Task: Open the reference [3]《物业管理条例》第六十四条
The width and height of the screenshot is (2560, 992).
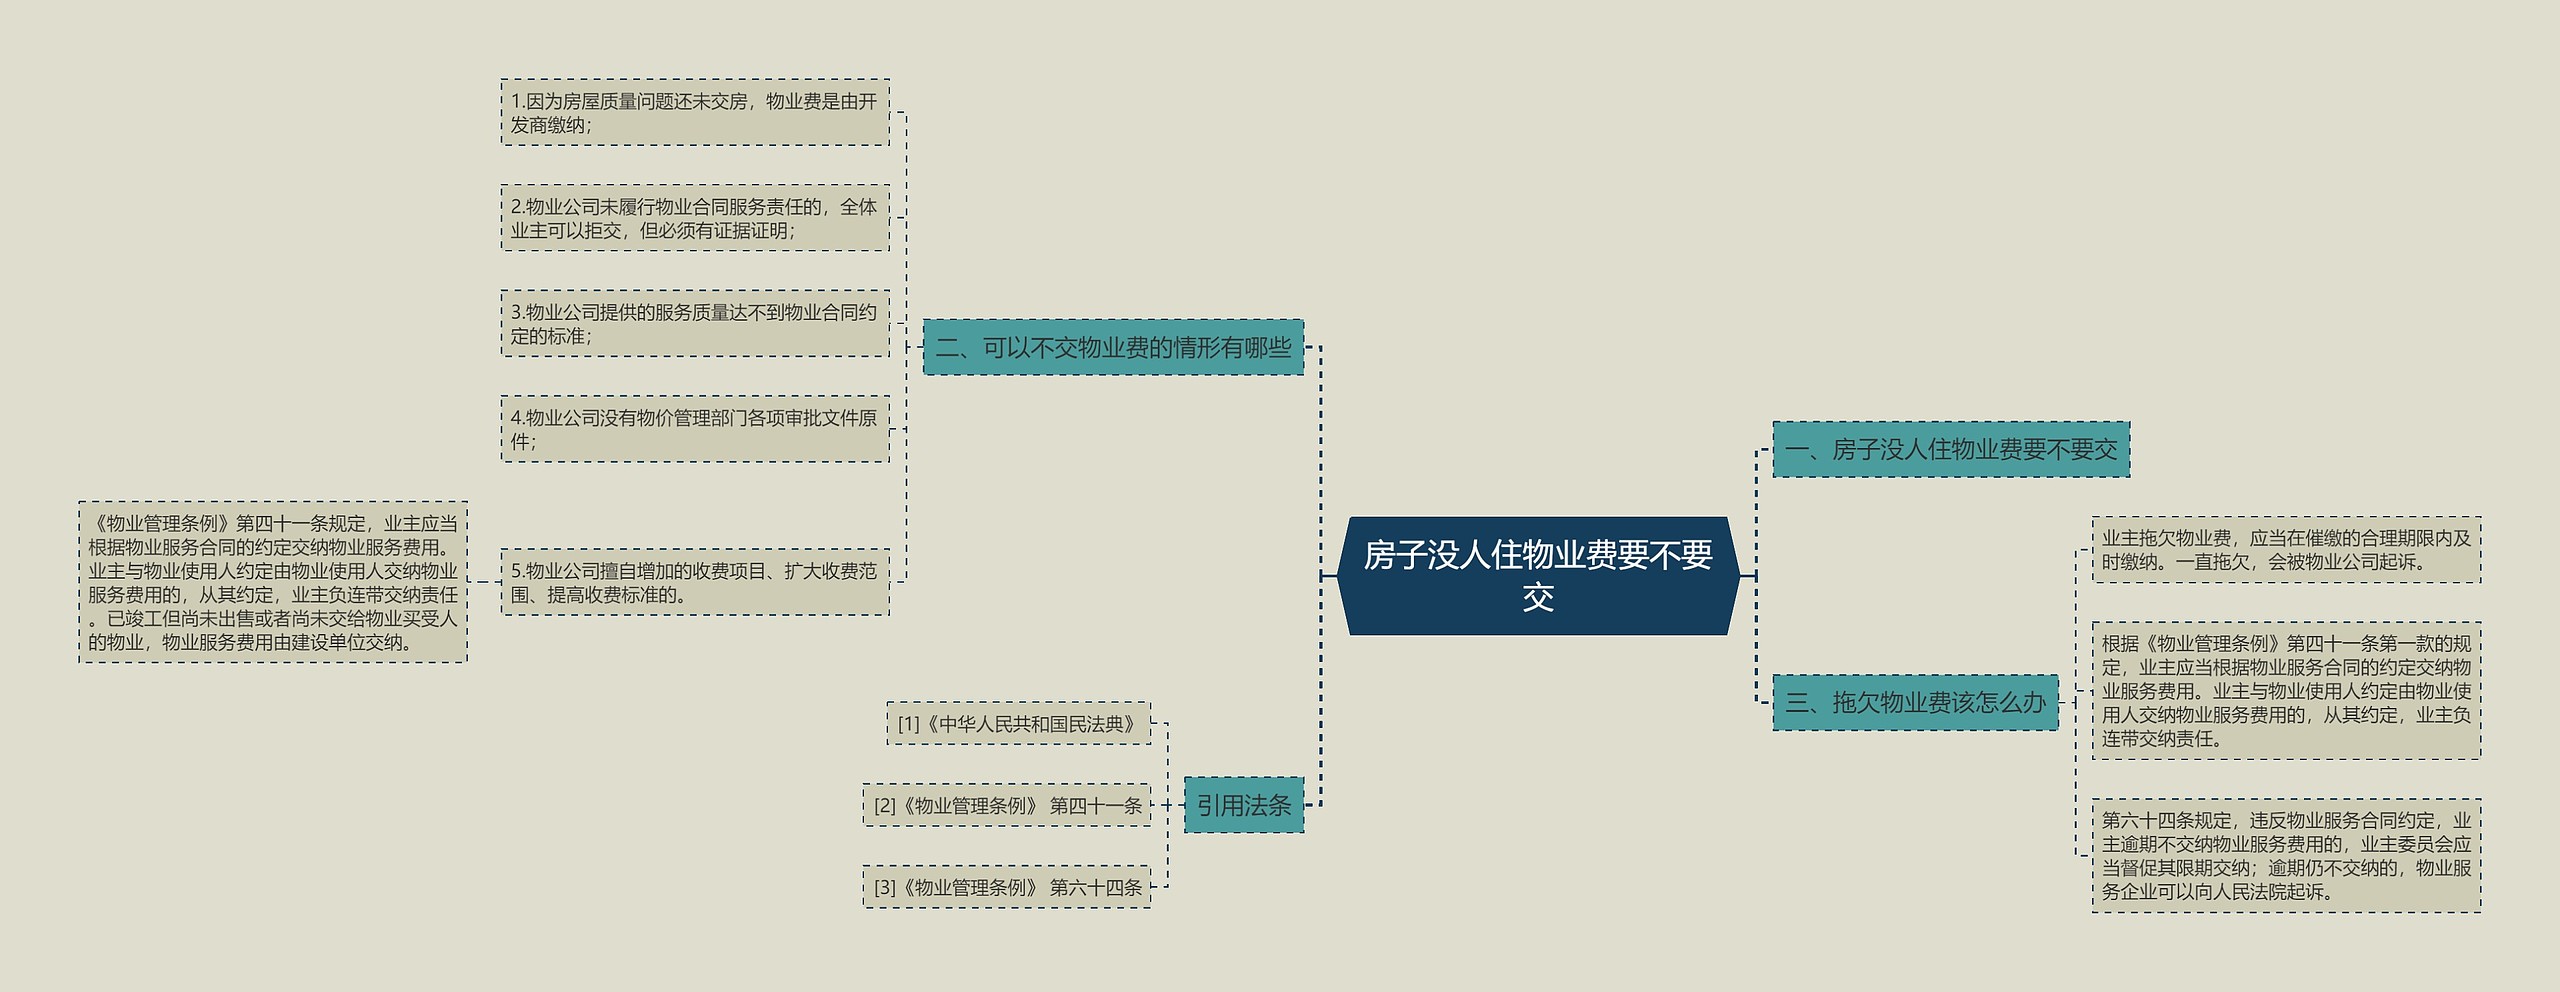Action: point(1007,887)
